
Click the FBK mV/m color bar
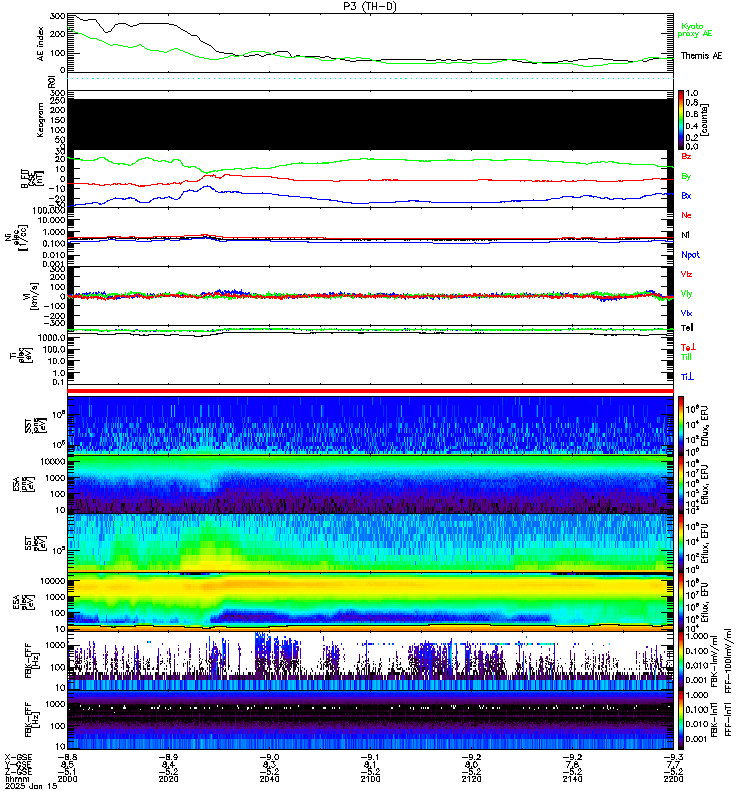click(x=681, y=661)
